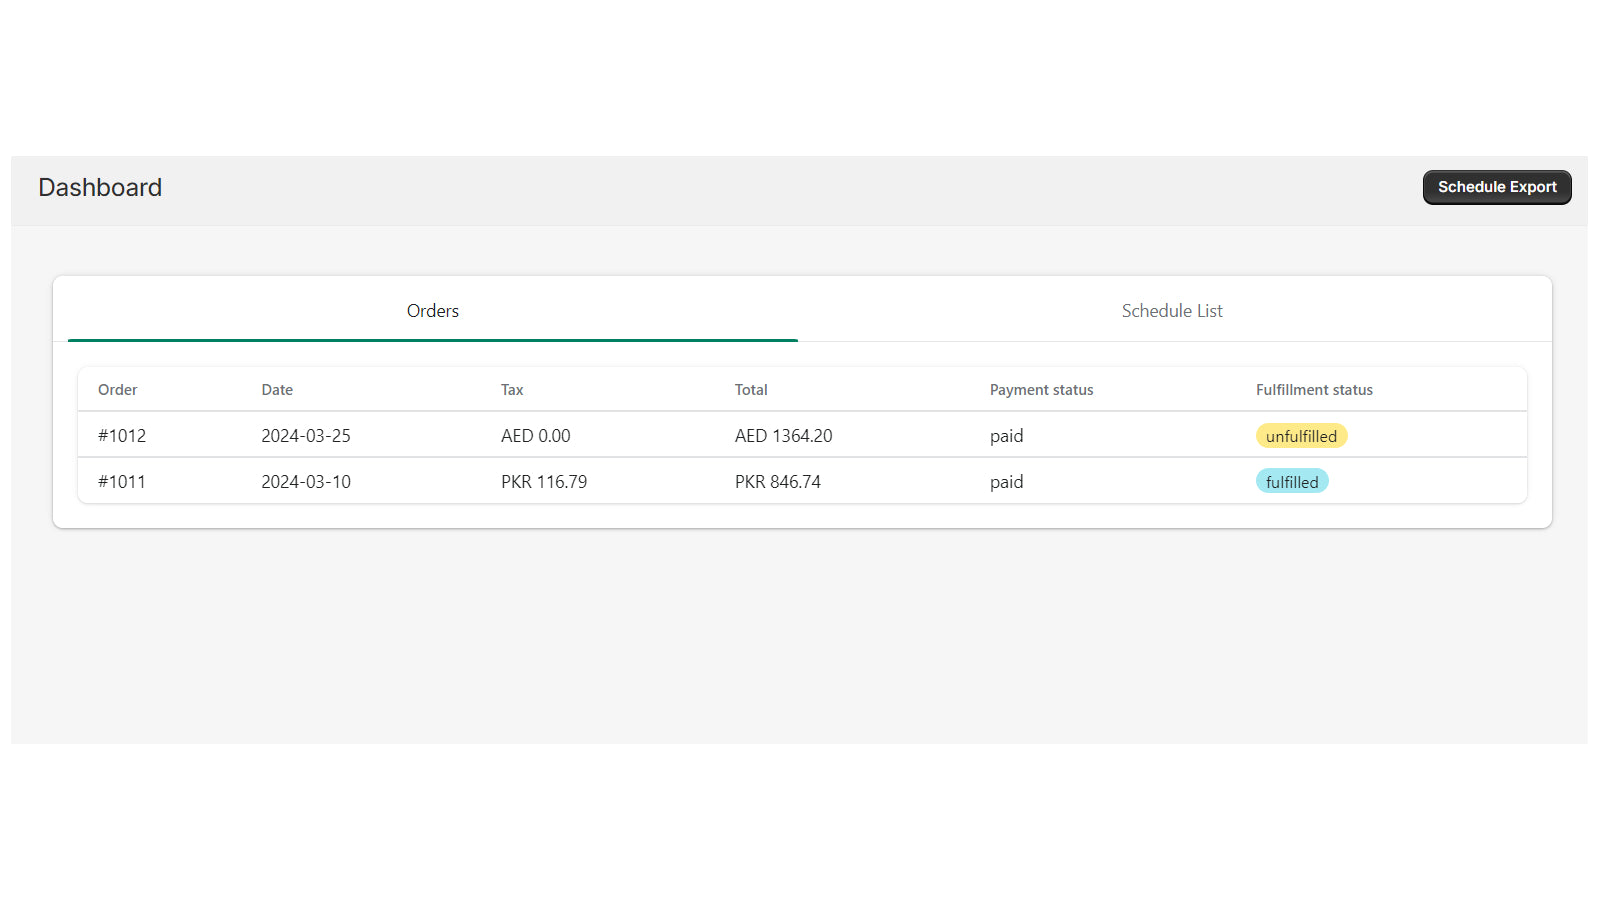Switch to the Schedule List tab
This screenshot has height=900, width=1600.
pos(1171,310)
